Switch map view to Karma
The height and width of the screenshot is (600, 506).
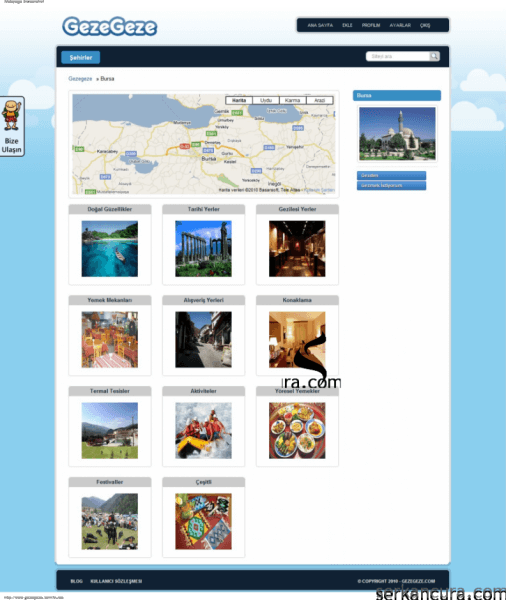(x=292, y=100)
